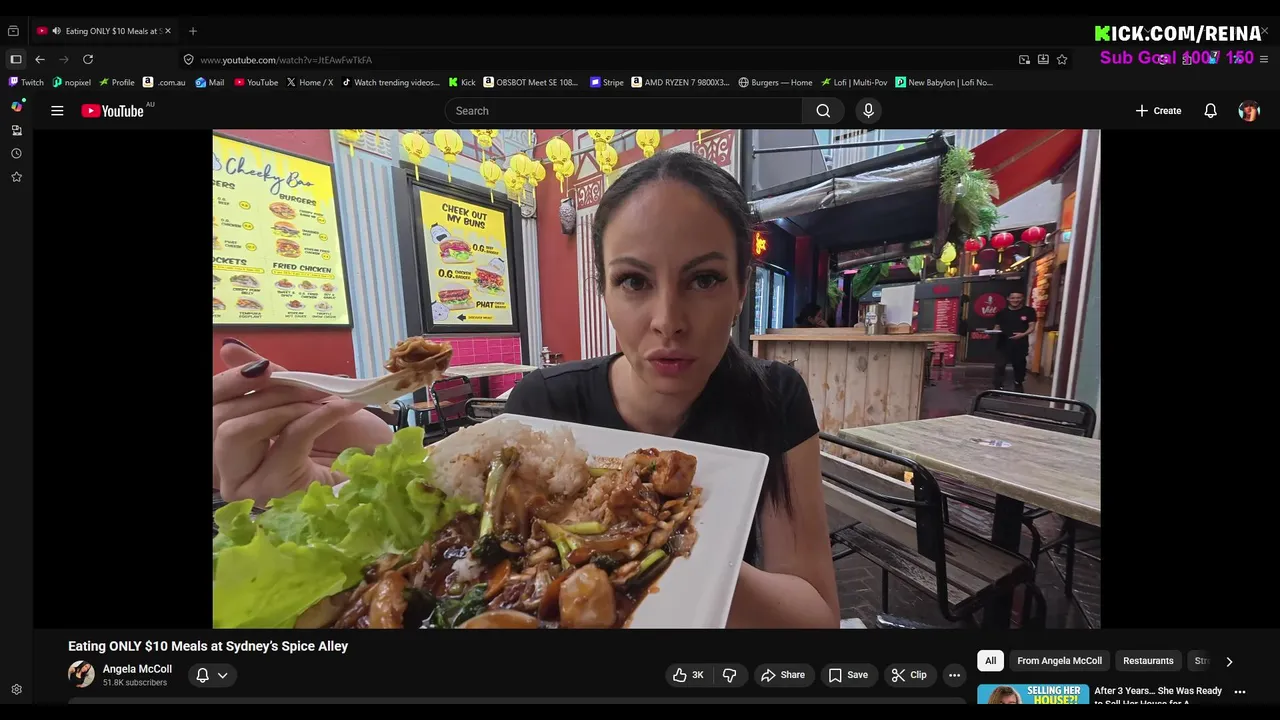Select the 'From Angela McColl' chip

click(x=1059, y=661)
